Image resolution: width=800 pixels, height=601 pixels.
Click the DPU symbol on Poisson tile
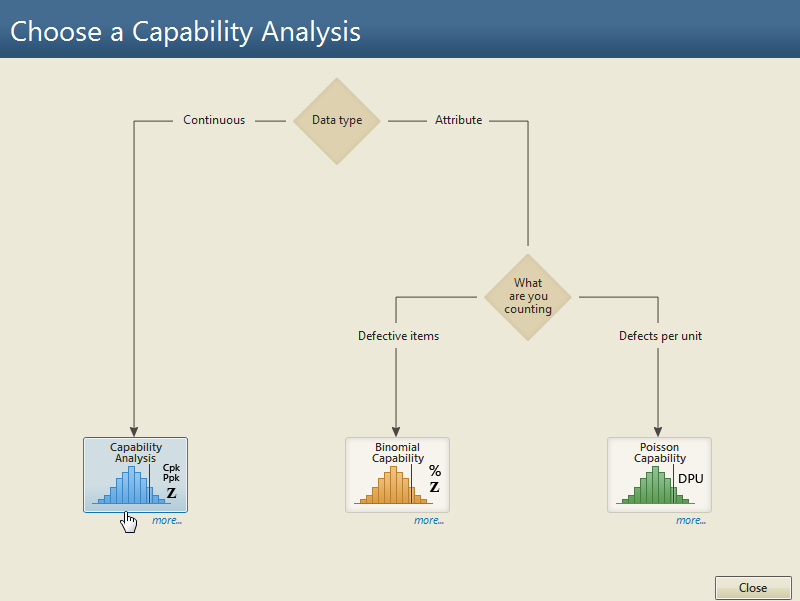(691, 479)
